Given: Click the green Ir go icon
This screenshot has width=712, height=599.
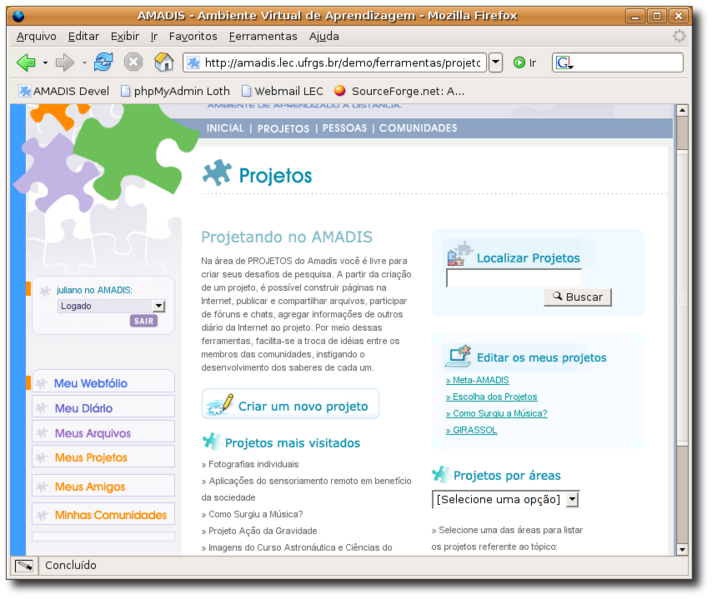Looking at the screenshot, I should [519, 63].
